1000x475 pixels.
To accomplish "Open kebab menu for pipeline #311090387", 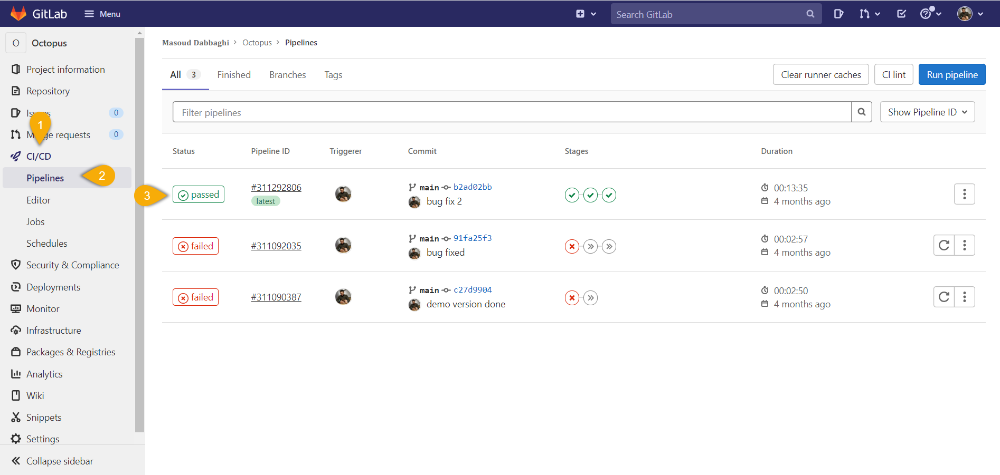I will coord(964,296).
